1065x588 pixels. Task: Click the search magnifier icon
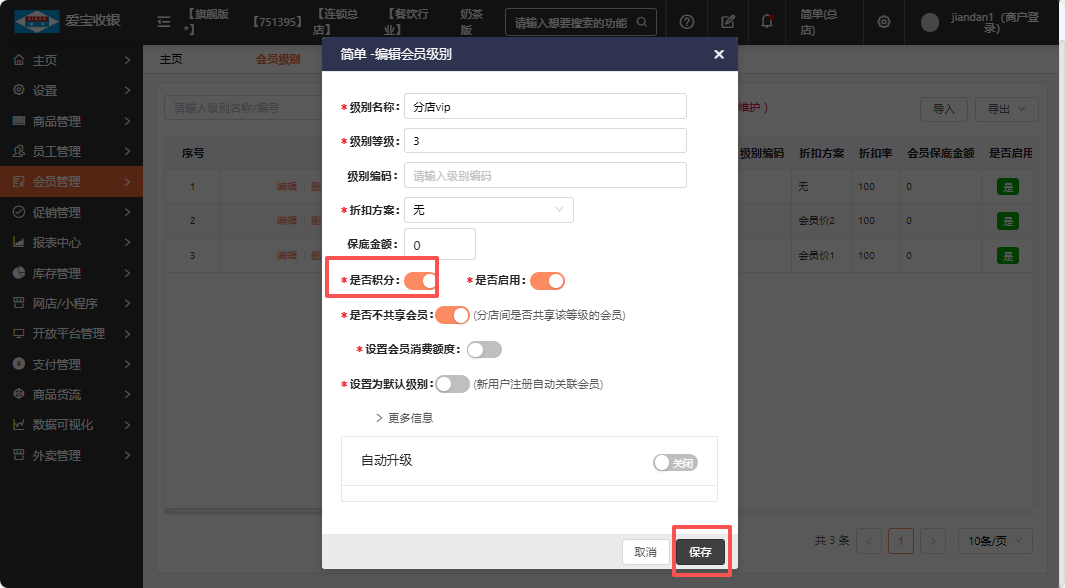(x=641, y=21)
